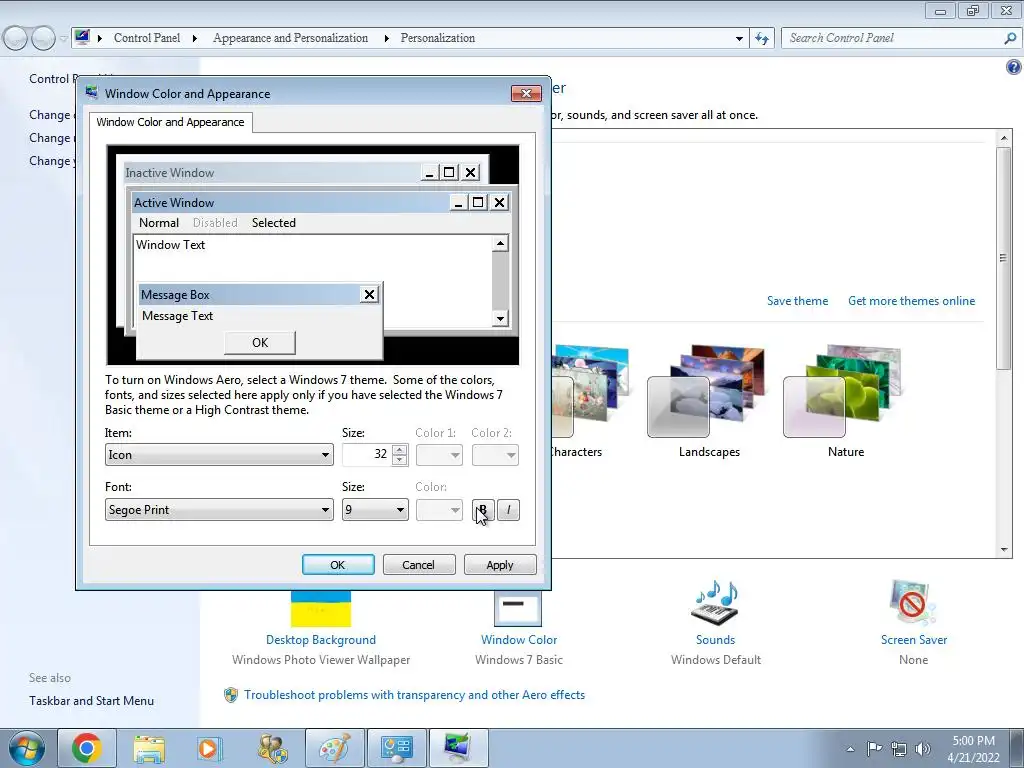Screen dimensions: 1024x768
Task: Click Save theme link
Action: click(x=797, y=301)
